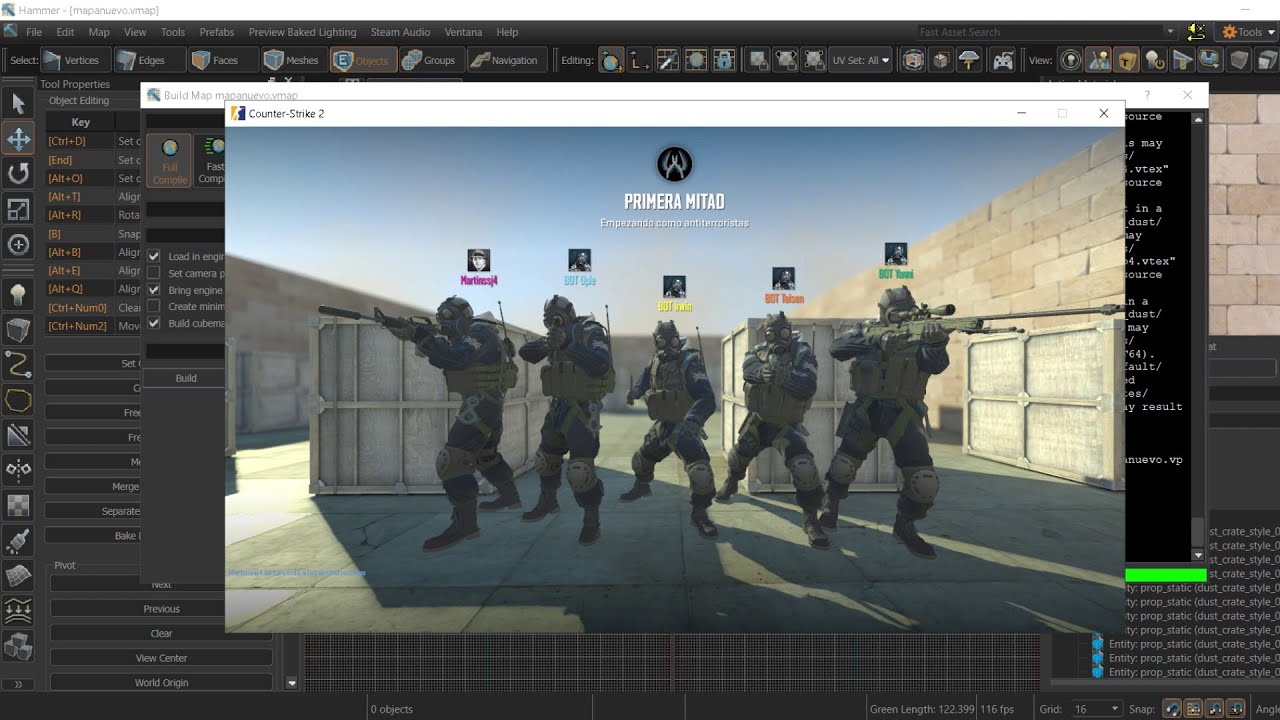Open the File menu
Viewport: 1280px width, 720px height.
click(34, 32)
